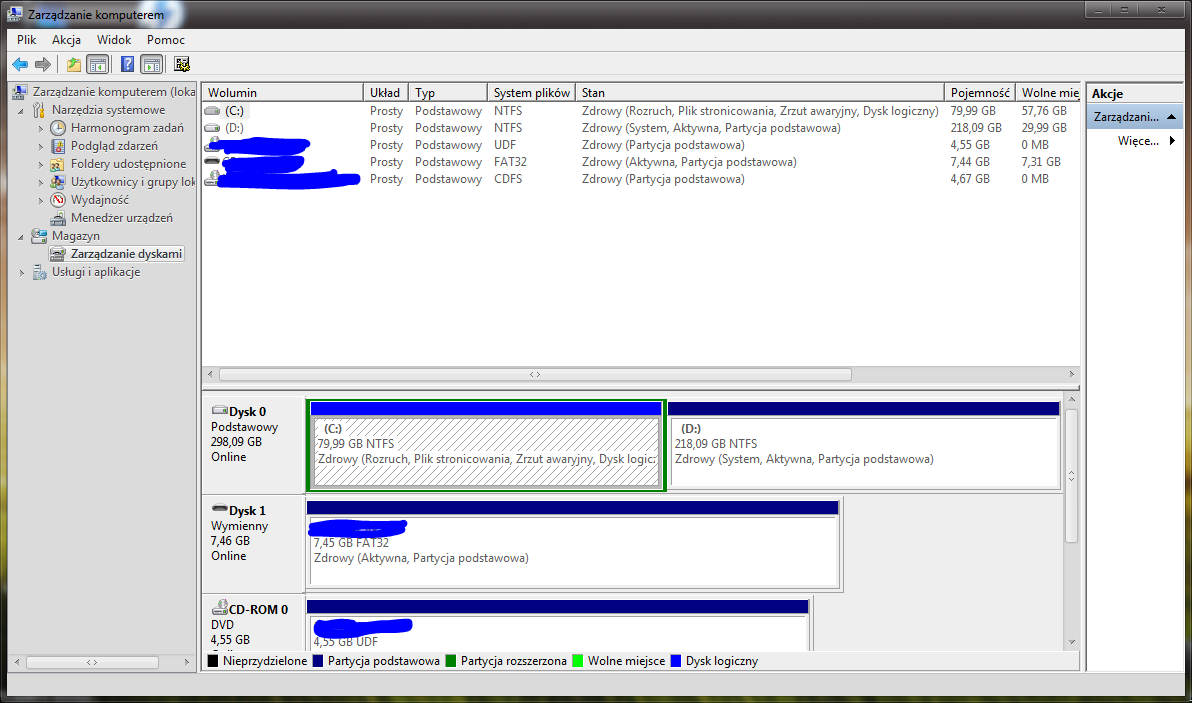Expand the Wydajność node

tap(41, 201)
